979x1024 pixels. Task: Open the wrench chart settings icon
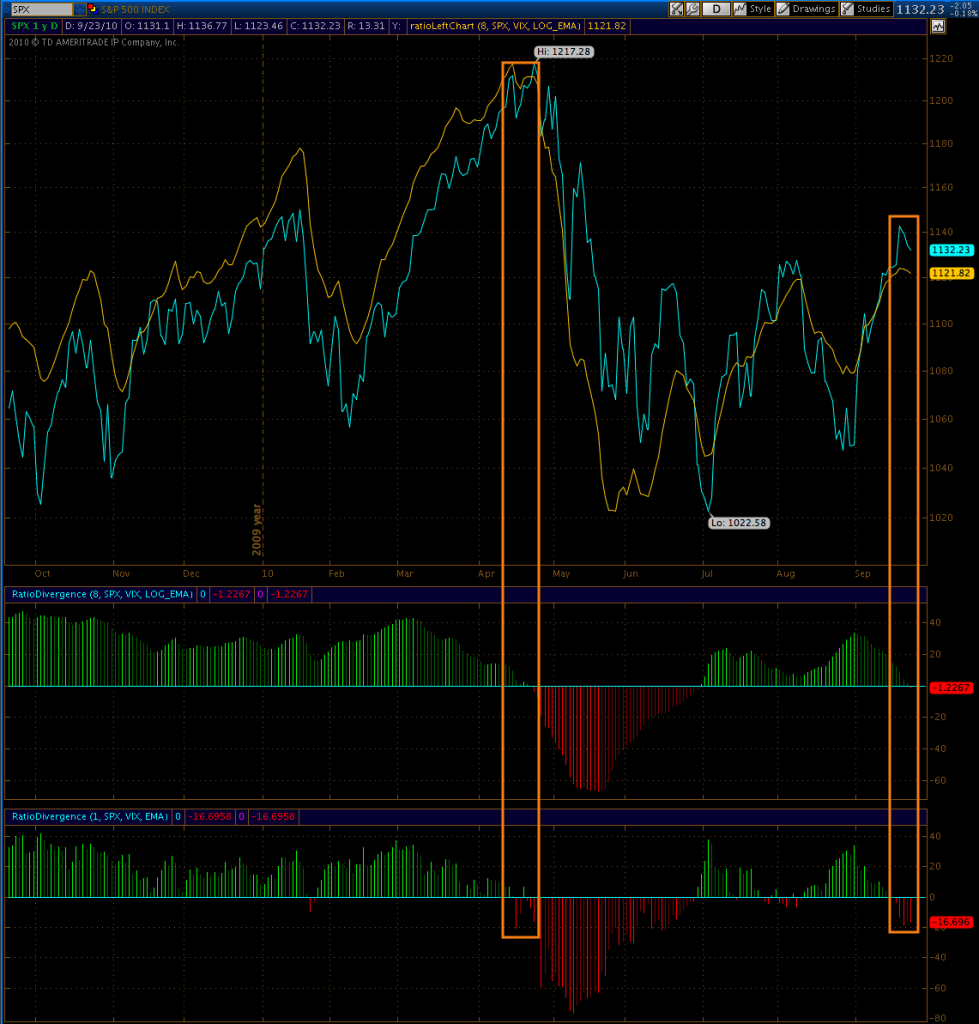(x=693, y=9)
